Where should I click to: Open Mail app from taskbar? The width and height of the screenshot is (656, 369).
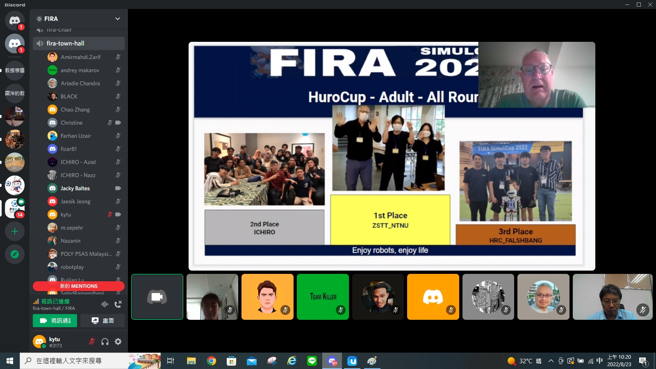[x=251, y=361]
